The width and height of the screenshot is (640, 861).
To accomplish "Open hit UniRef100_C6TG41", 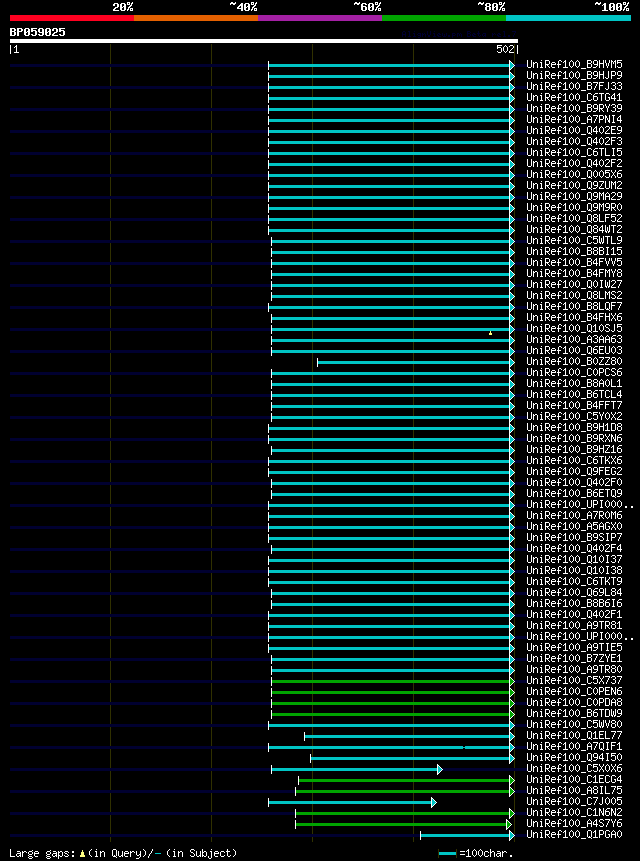I will click(574, 98).
